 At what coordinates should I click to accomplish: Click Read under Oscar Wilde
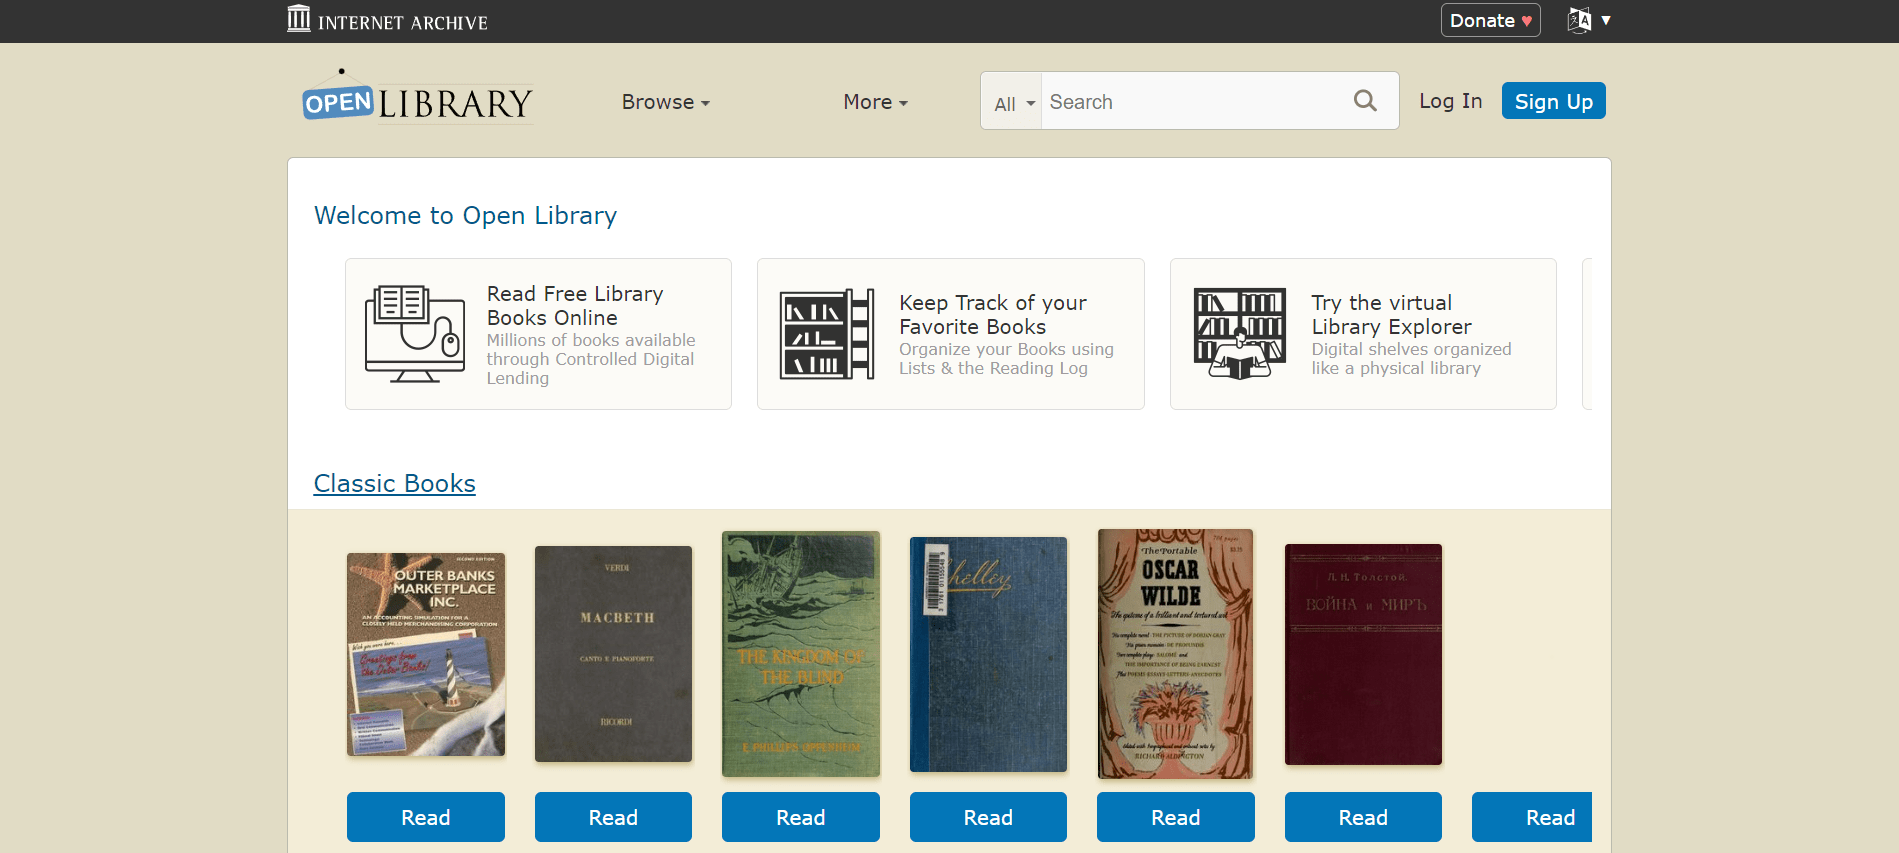click(1175, 817)
